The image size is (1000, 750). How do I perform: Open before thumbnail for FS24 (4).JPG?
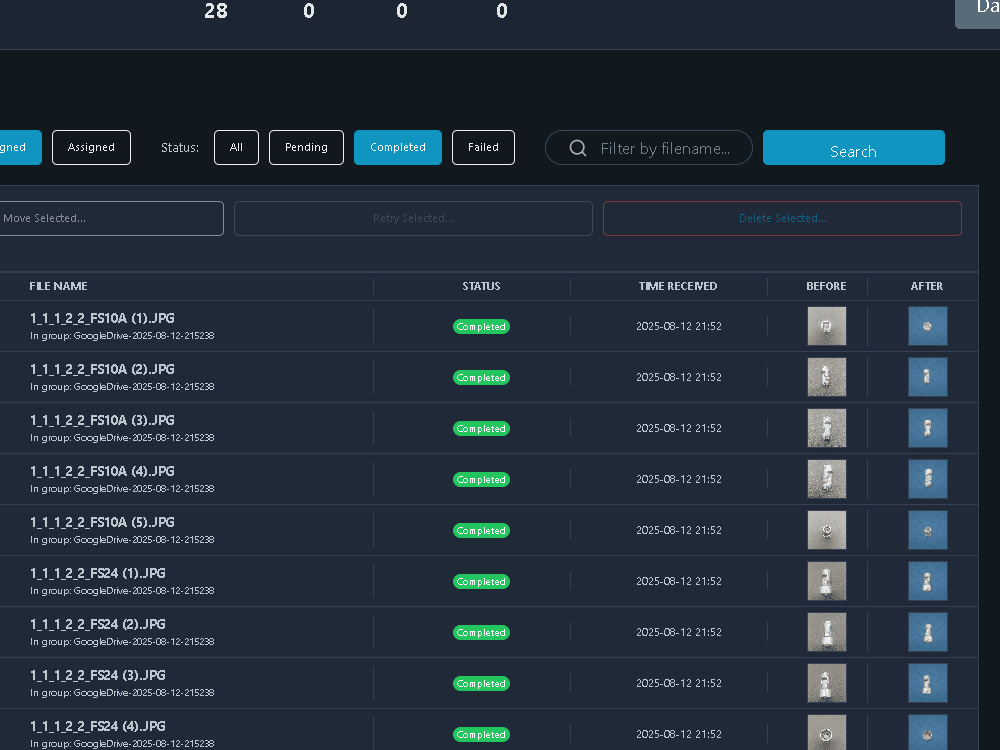pyautogui.click(x=827, y=732)
